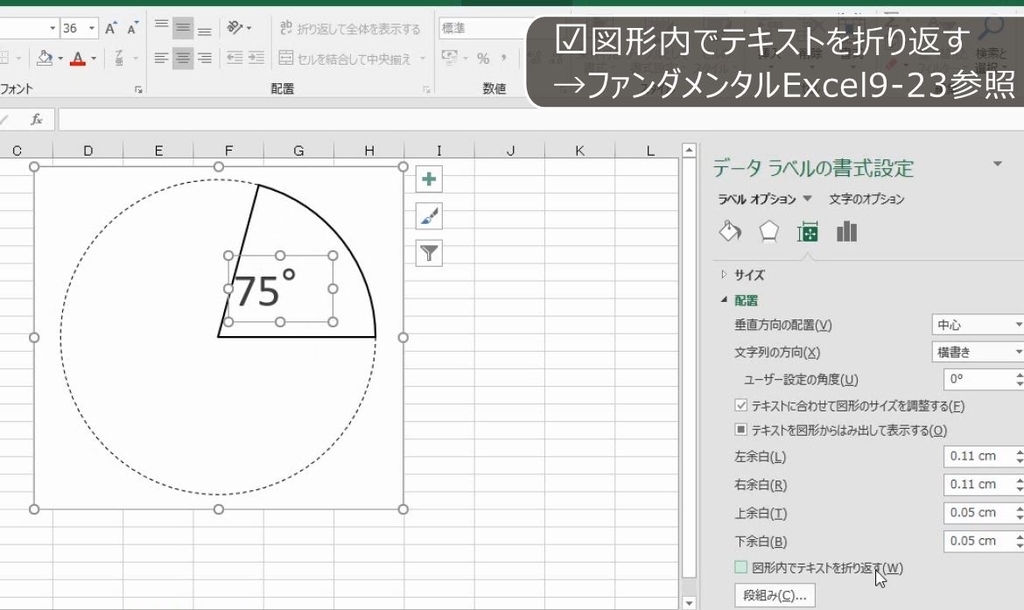
Task: Open the font size 36 dropdown
Action: click(91, 28)
